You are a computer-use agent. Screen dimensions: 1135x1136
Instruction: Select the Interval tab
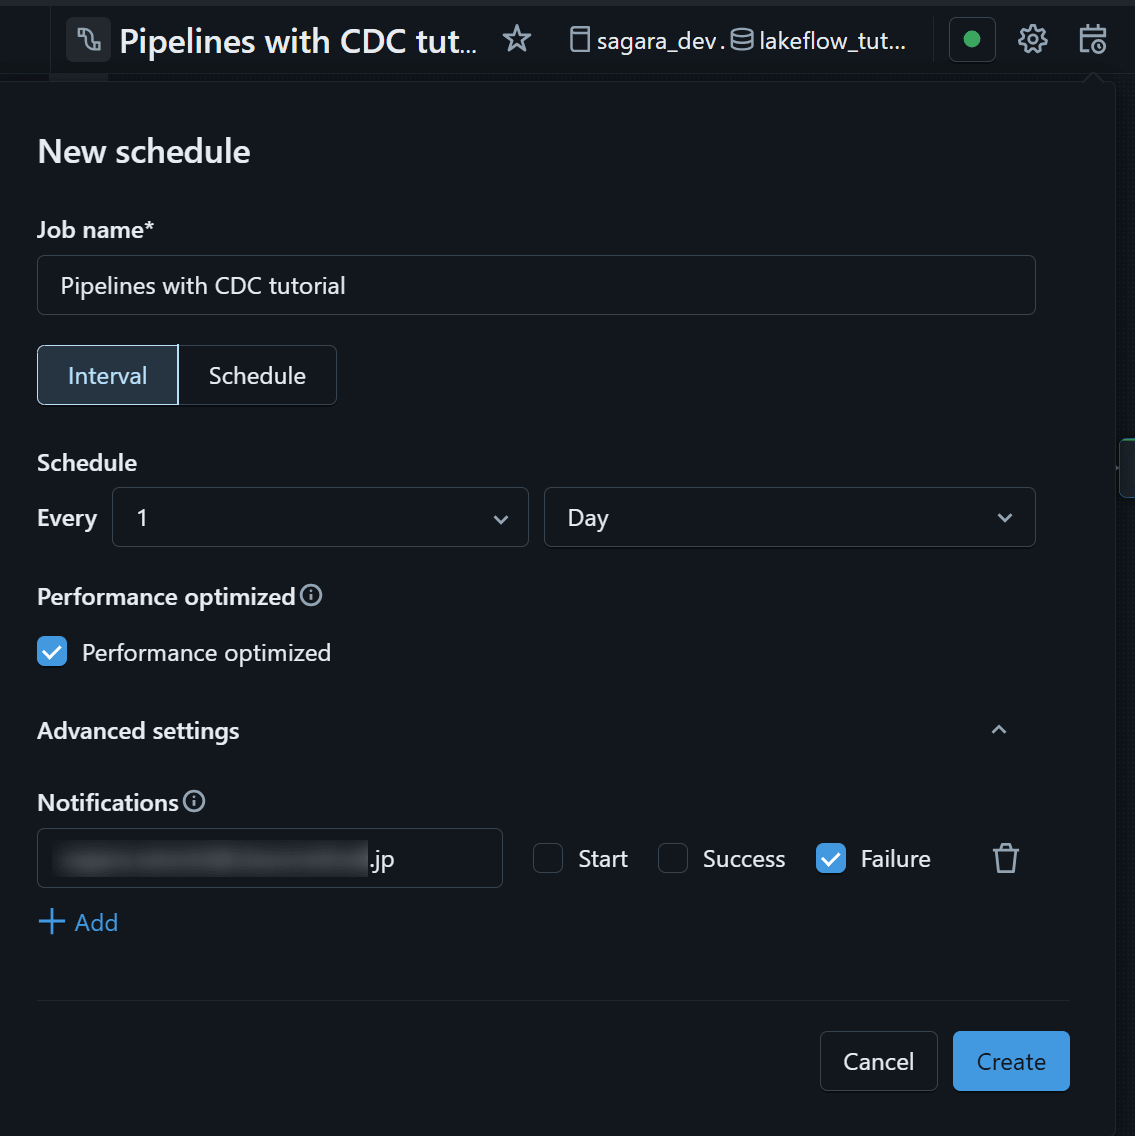point(107,375)
